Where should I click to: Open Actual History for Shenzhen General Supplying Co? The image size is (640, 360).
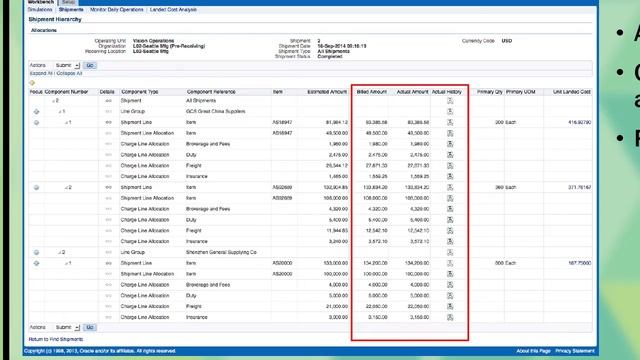pos(450,252)
